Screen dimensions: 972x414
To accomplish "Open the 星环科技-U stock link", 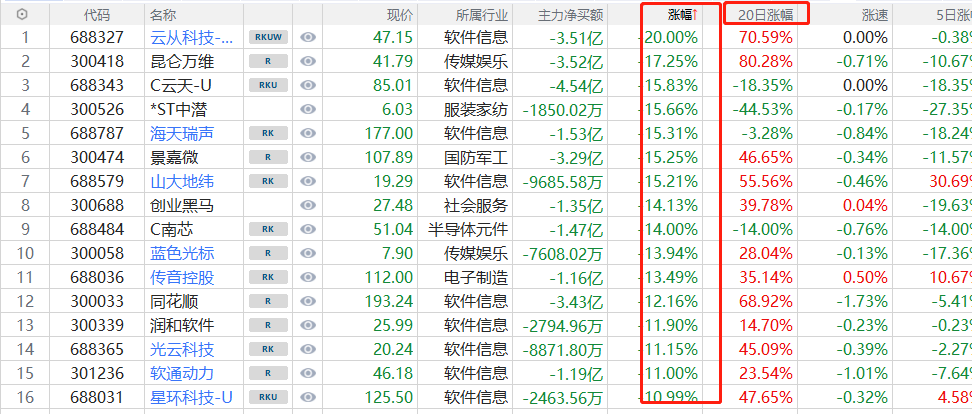I will tap(192, 397).
